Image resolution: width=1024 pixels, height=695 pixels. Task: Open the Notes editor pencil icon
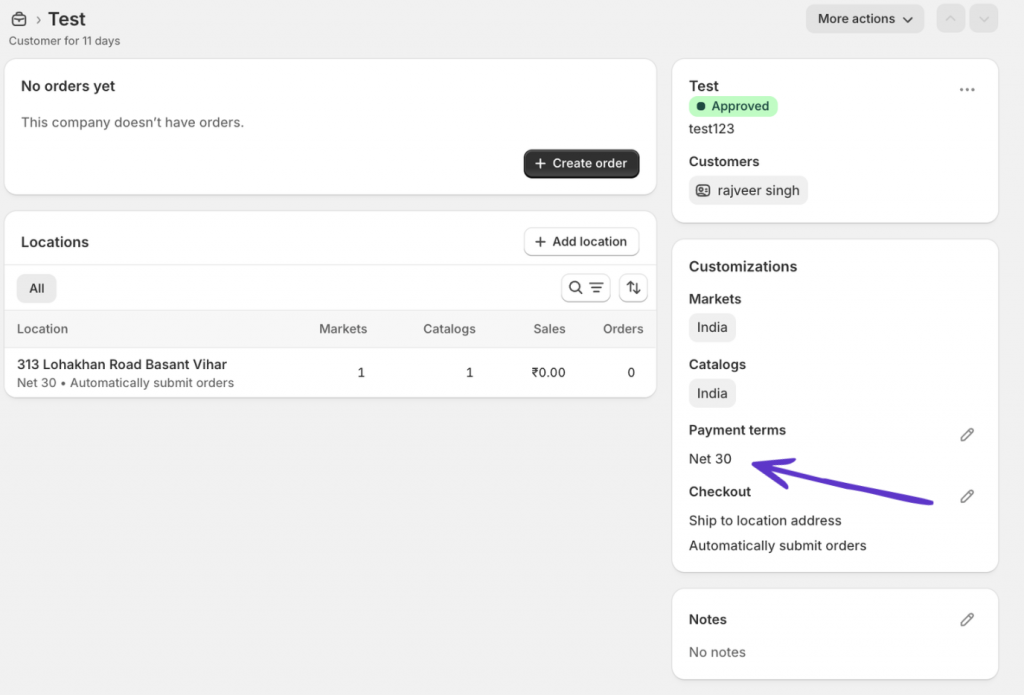(966, 619)
